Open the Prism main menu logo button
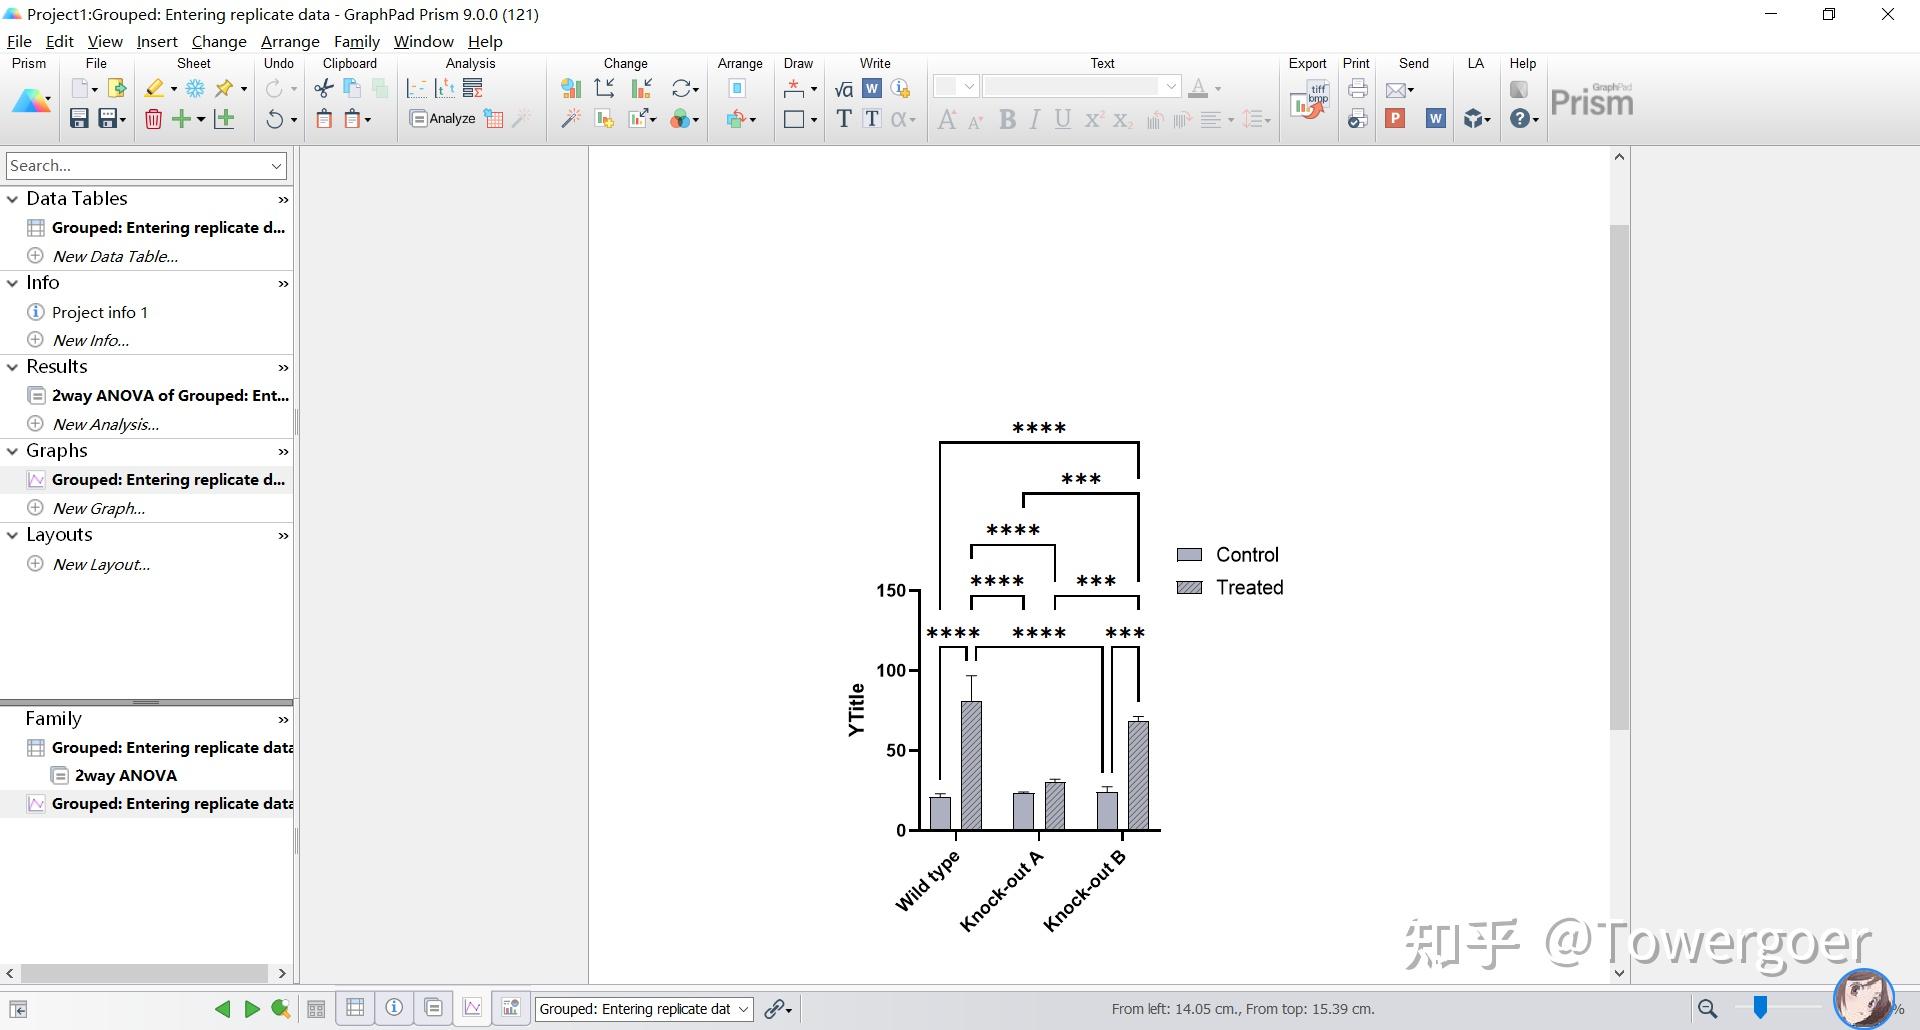The height and width of the screenshot is (1030, 1920). point(31,102)
